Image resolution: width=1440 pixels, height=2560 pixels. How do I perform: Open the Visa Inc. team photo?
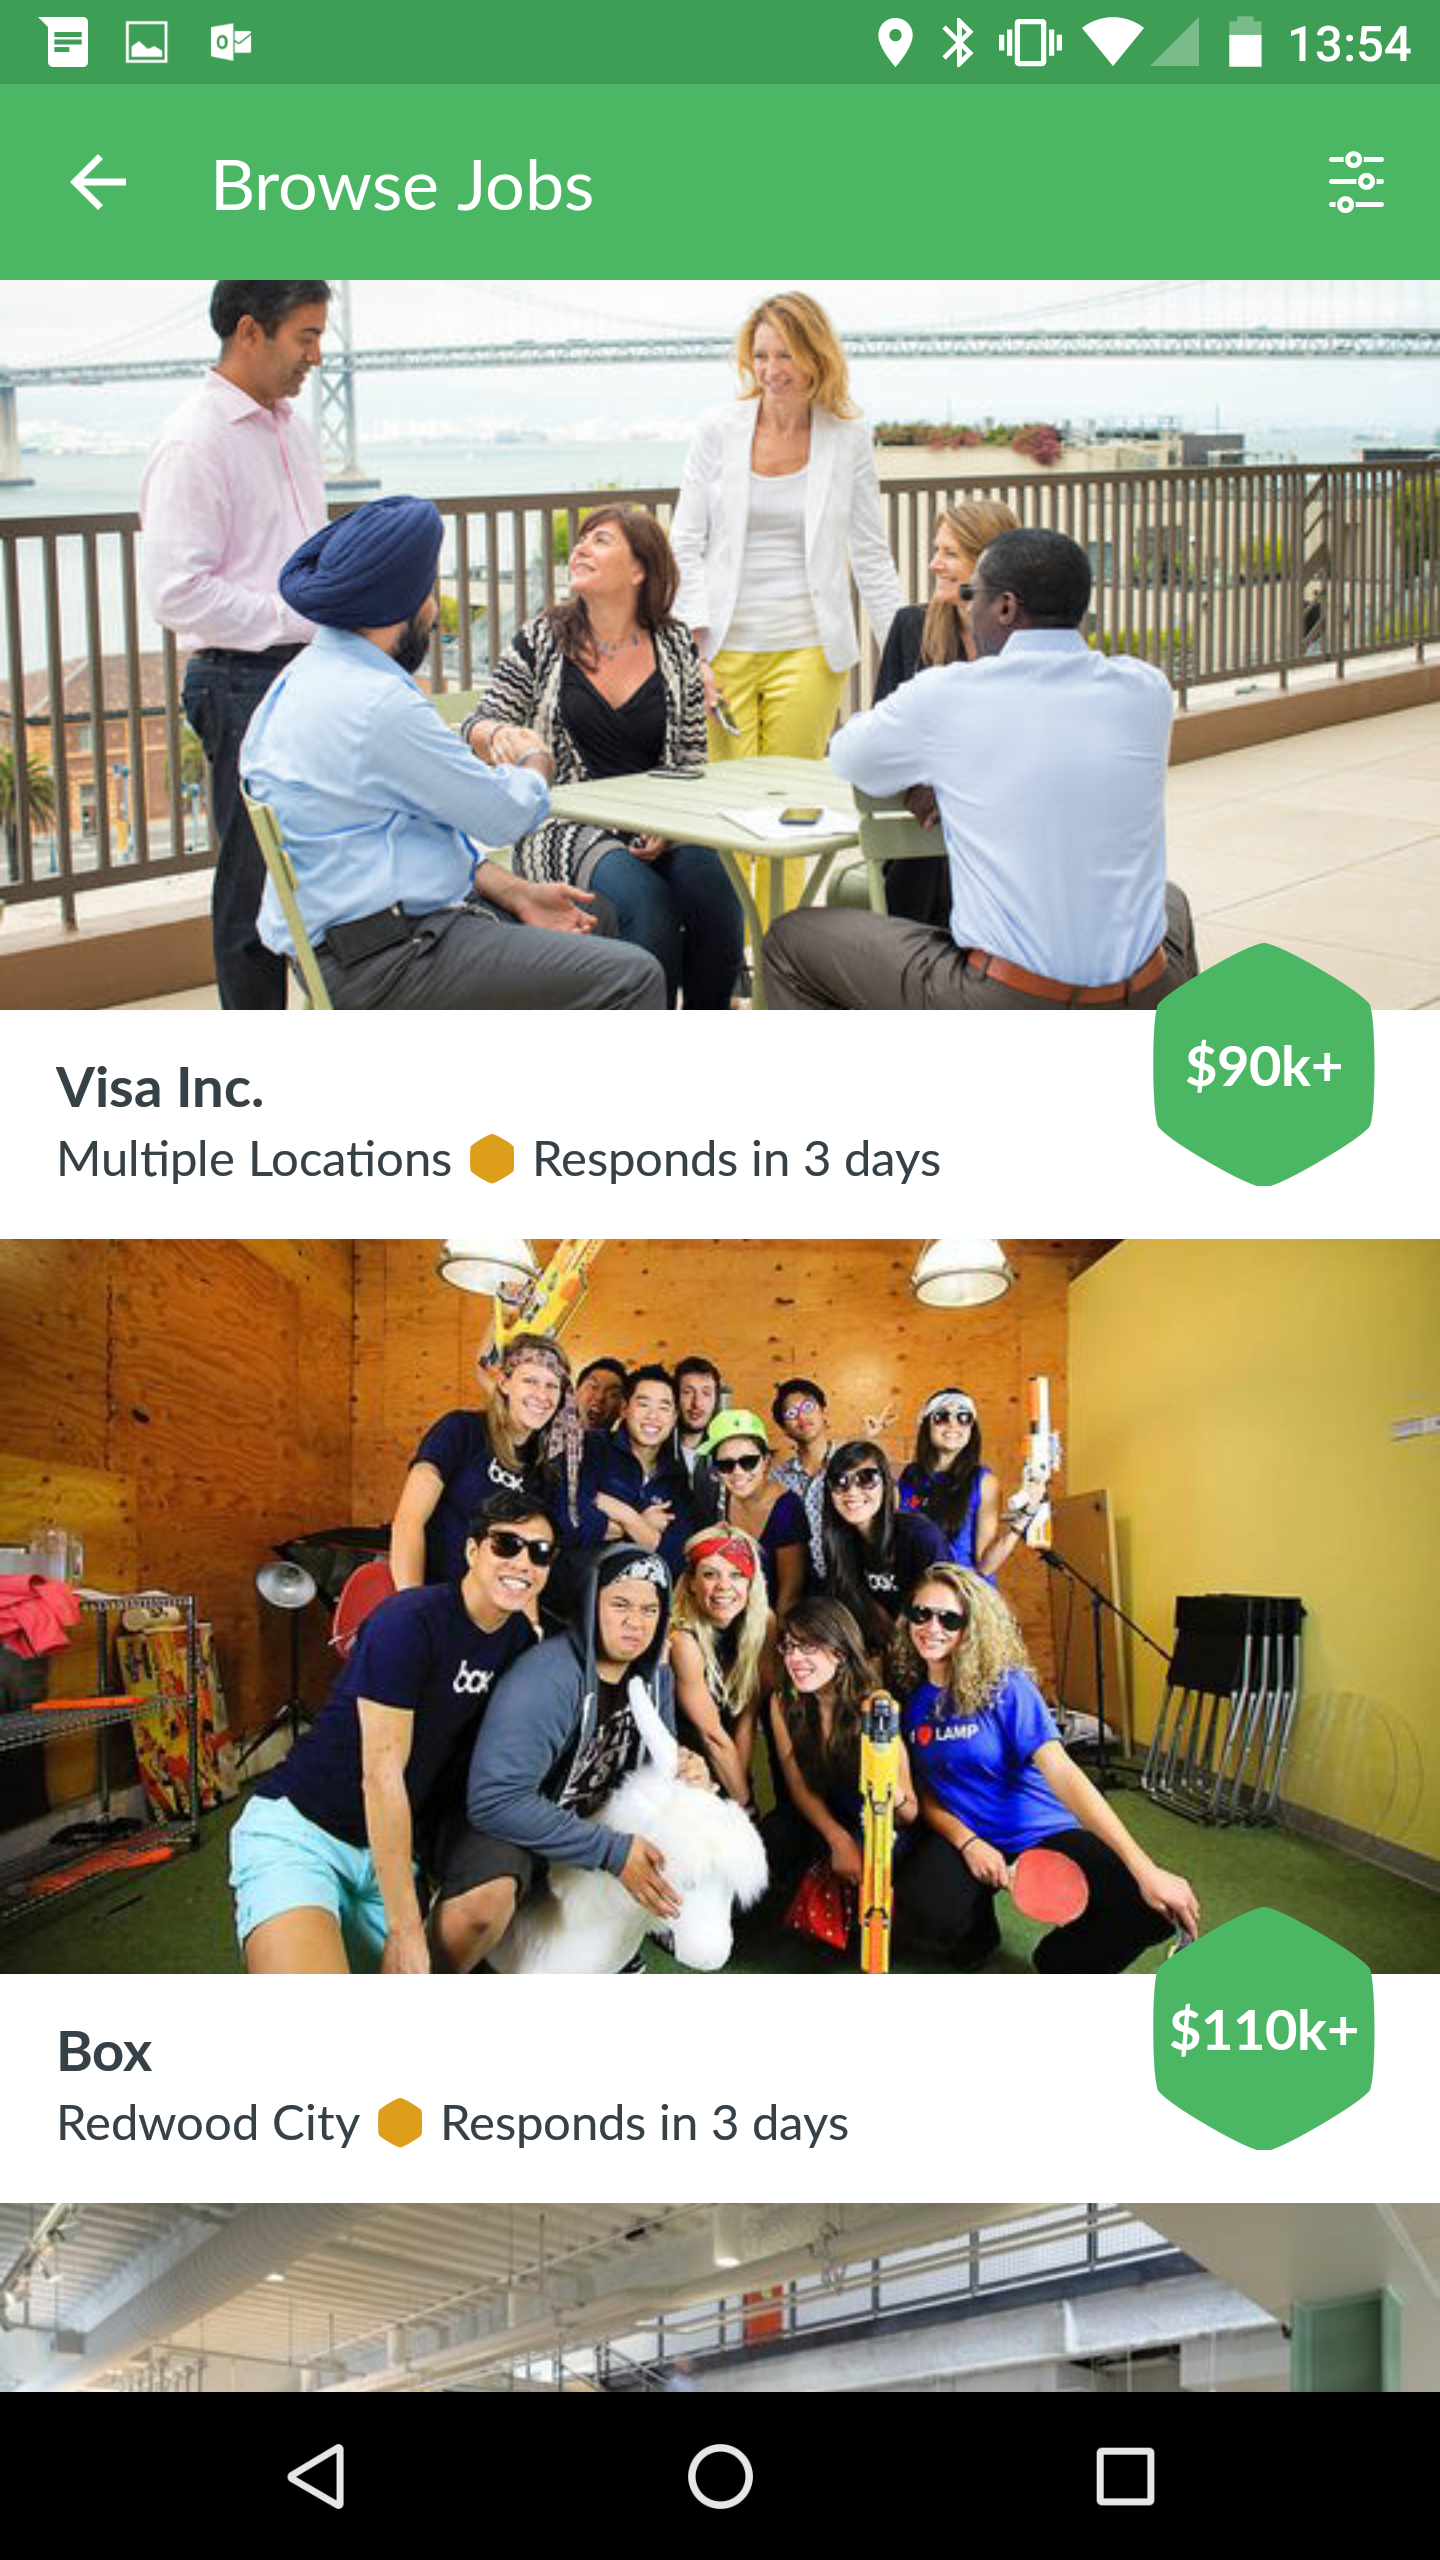720,645
